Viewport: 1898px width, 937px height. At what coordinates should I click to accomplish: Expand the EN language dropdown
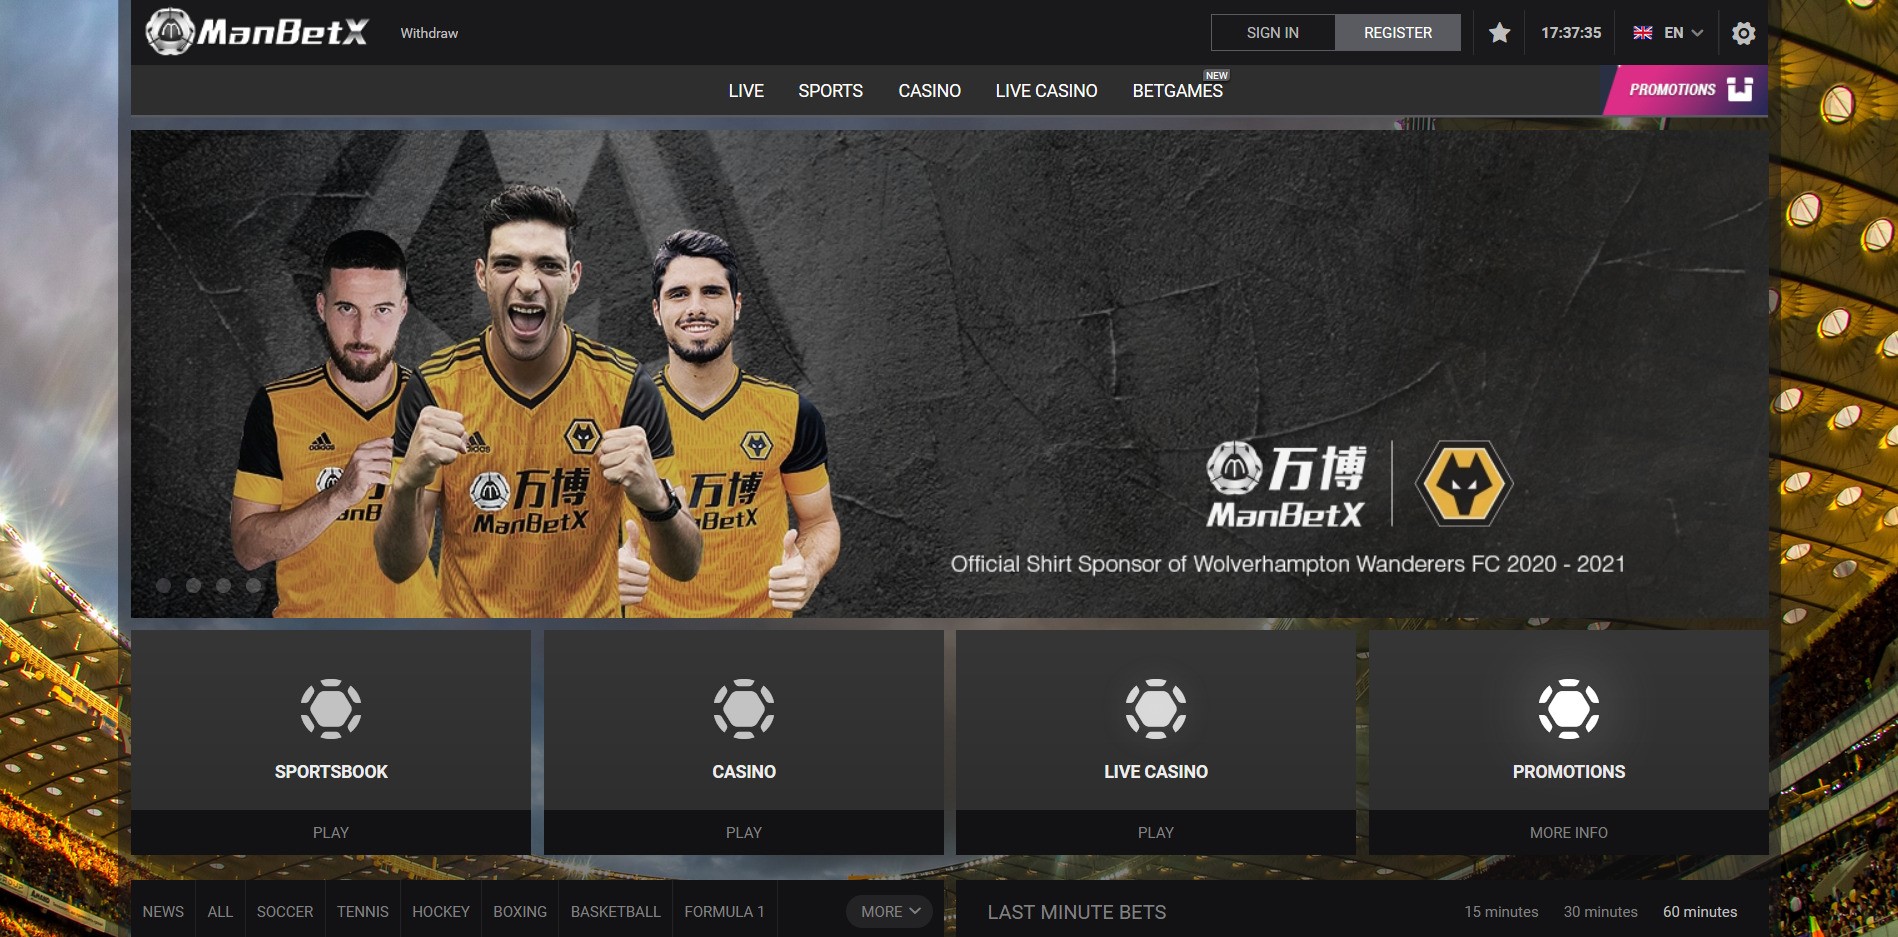point(1683,33)
